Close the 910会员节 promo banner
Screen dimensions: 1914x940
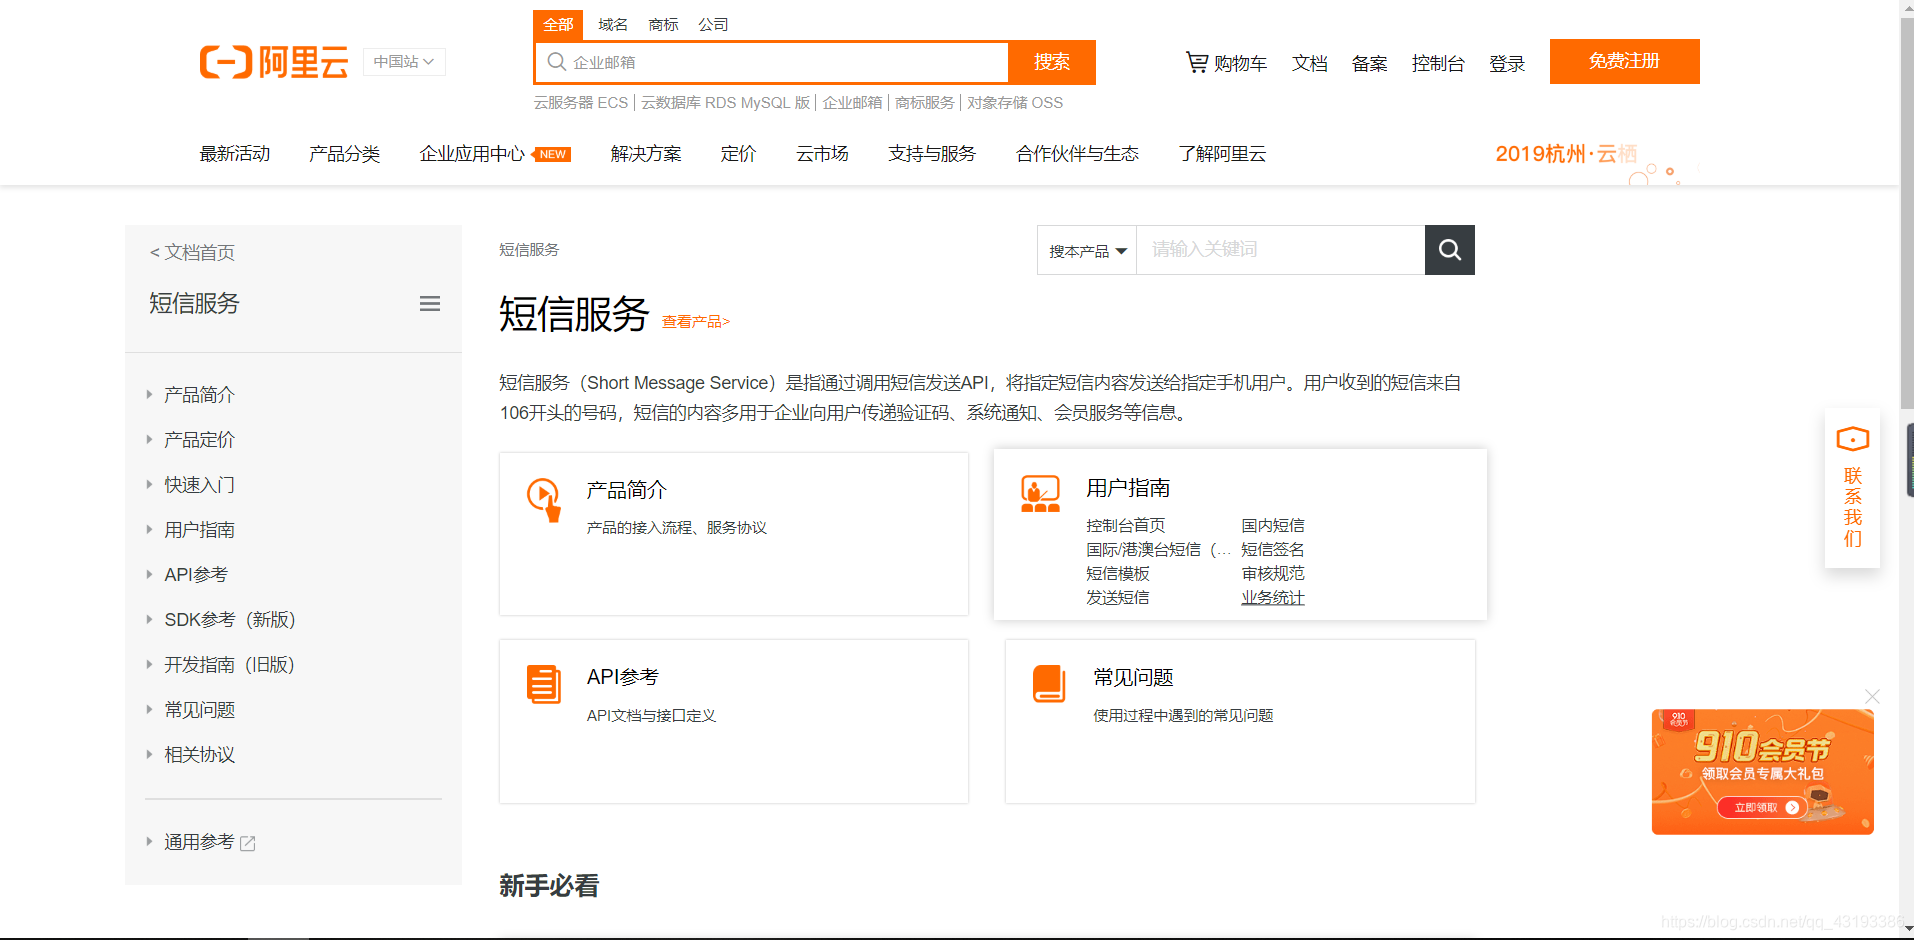(x=1872, y=696)
